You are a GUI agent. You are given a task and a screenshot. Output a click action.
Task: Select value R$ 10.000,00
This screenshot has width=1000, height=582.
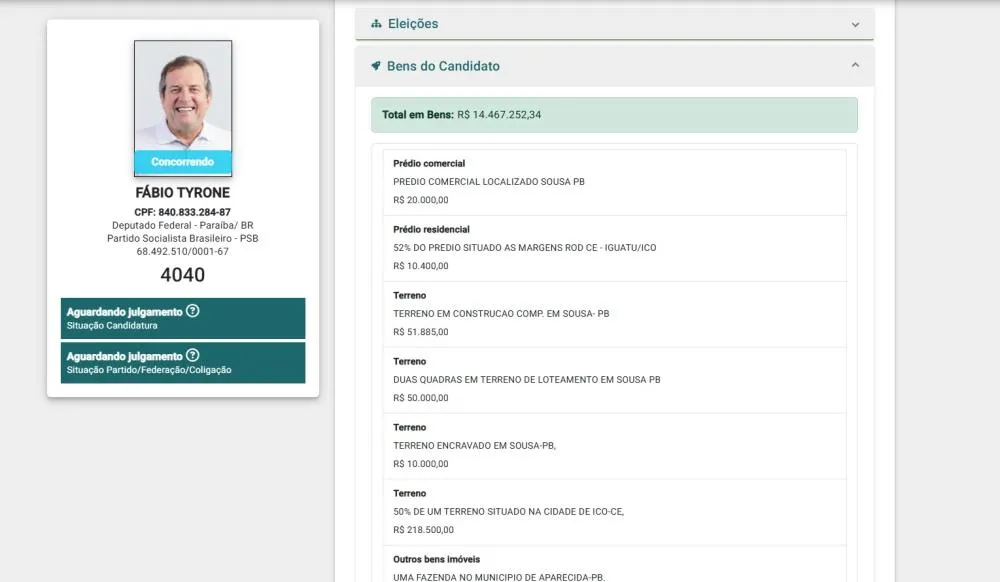tap(421, 464)
